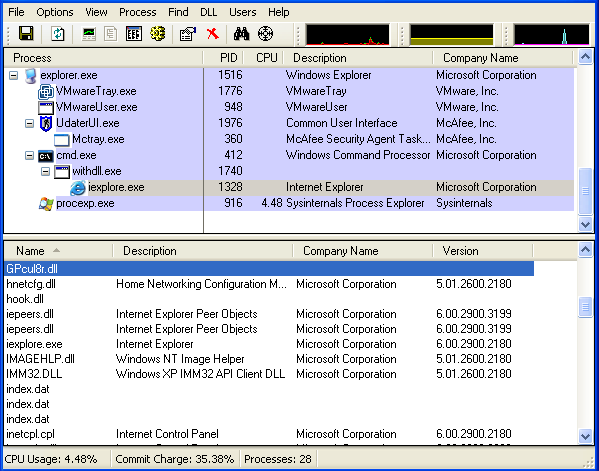The image size is (599, 471).
Task: Click the DLL pane scrollbar thumb
Action: click(585, 307)
